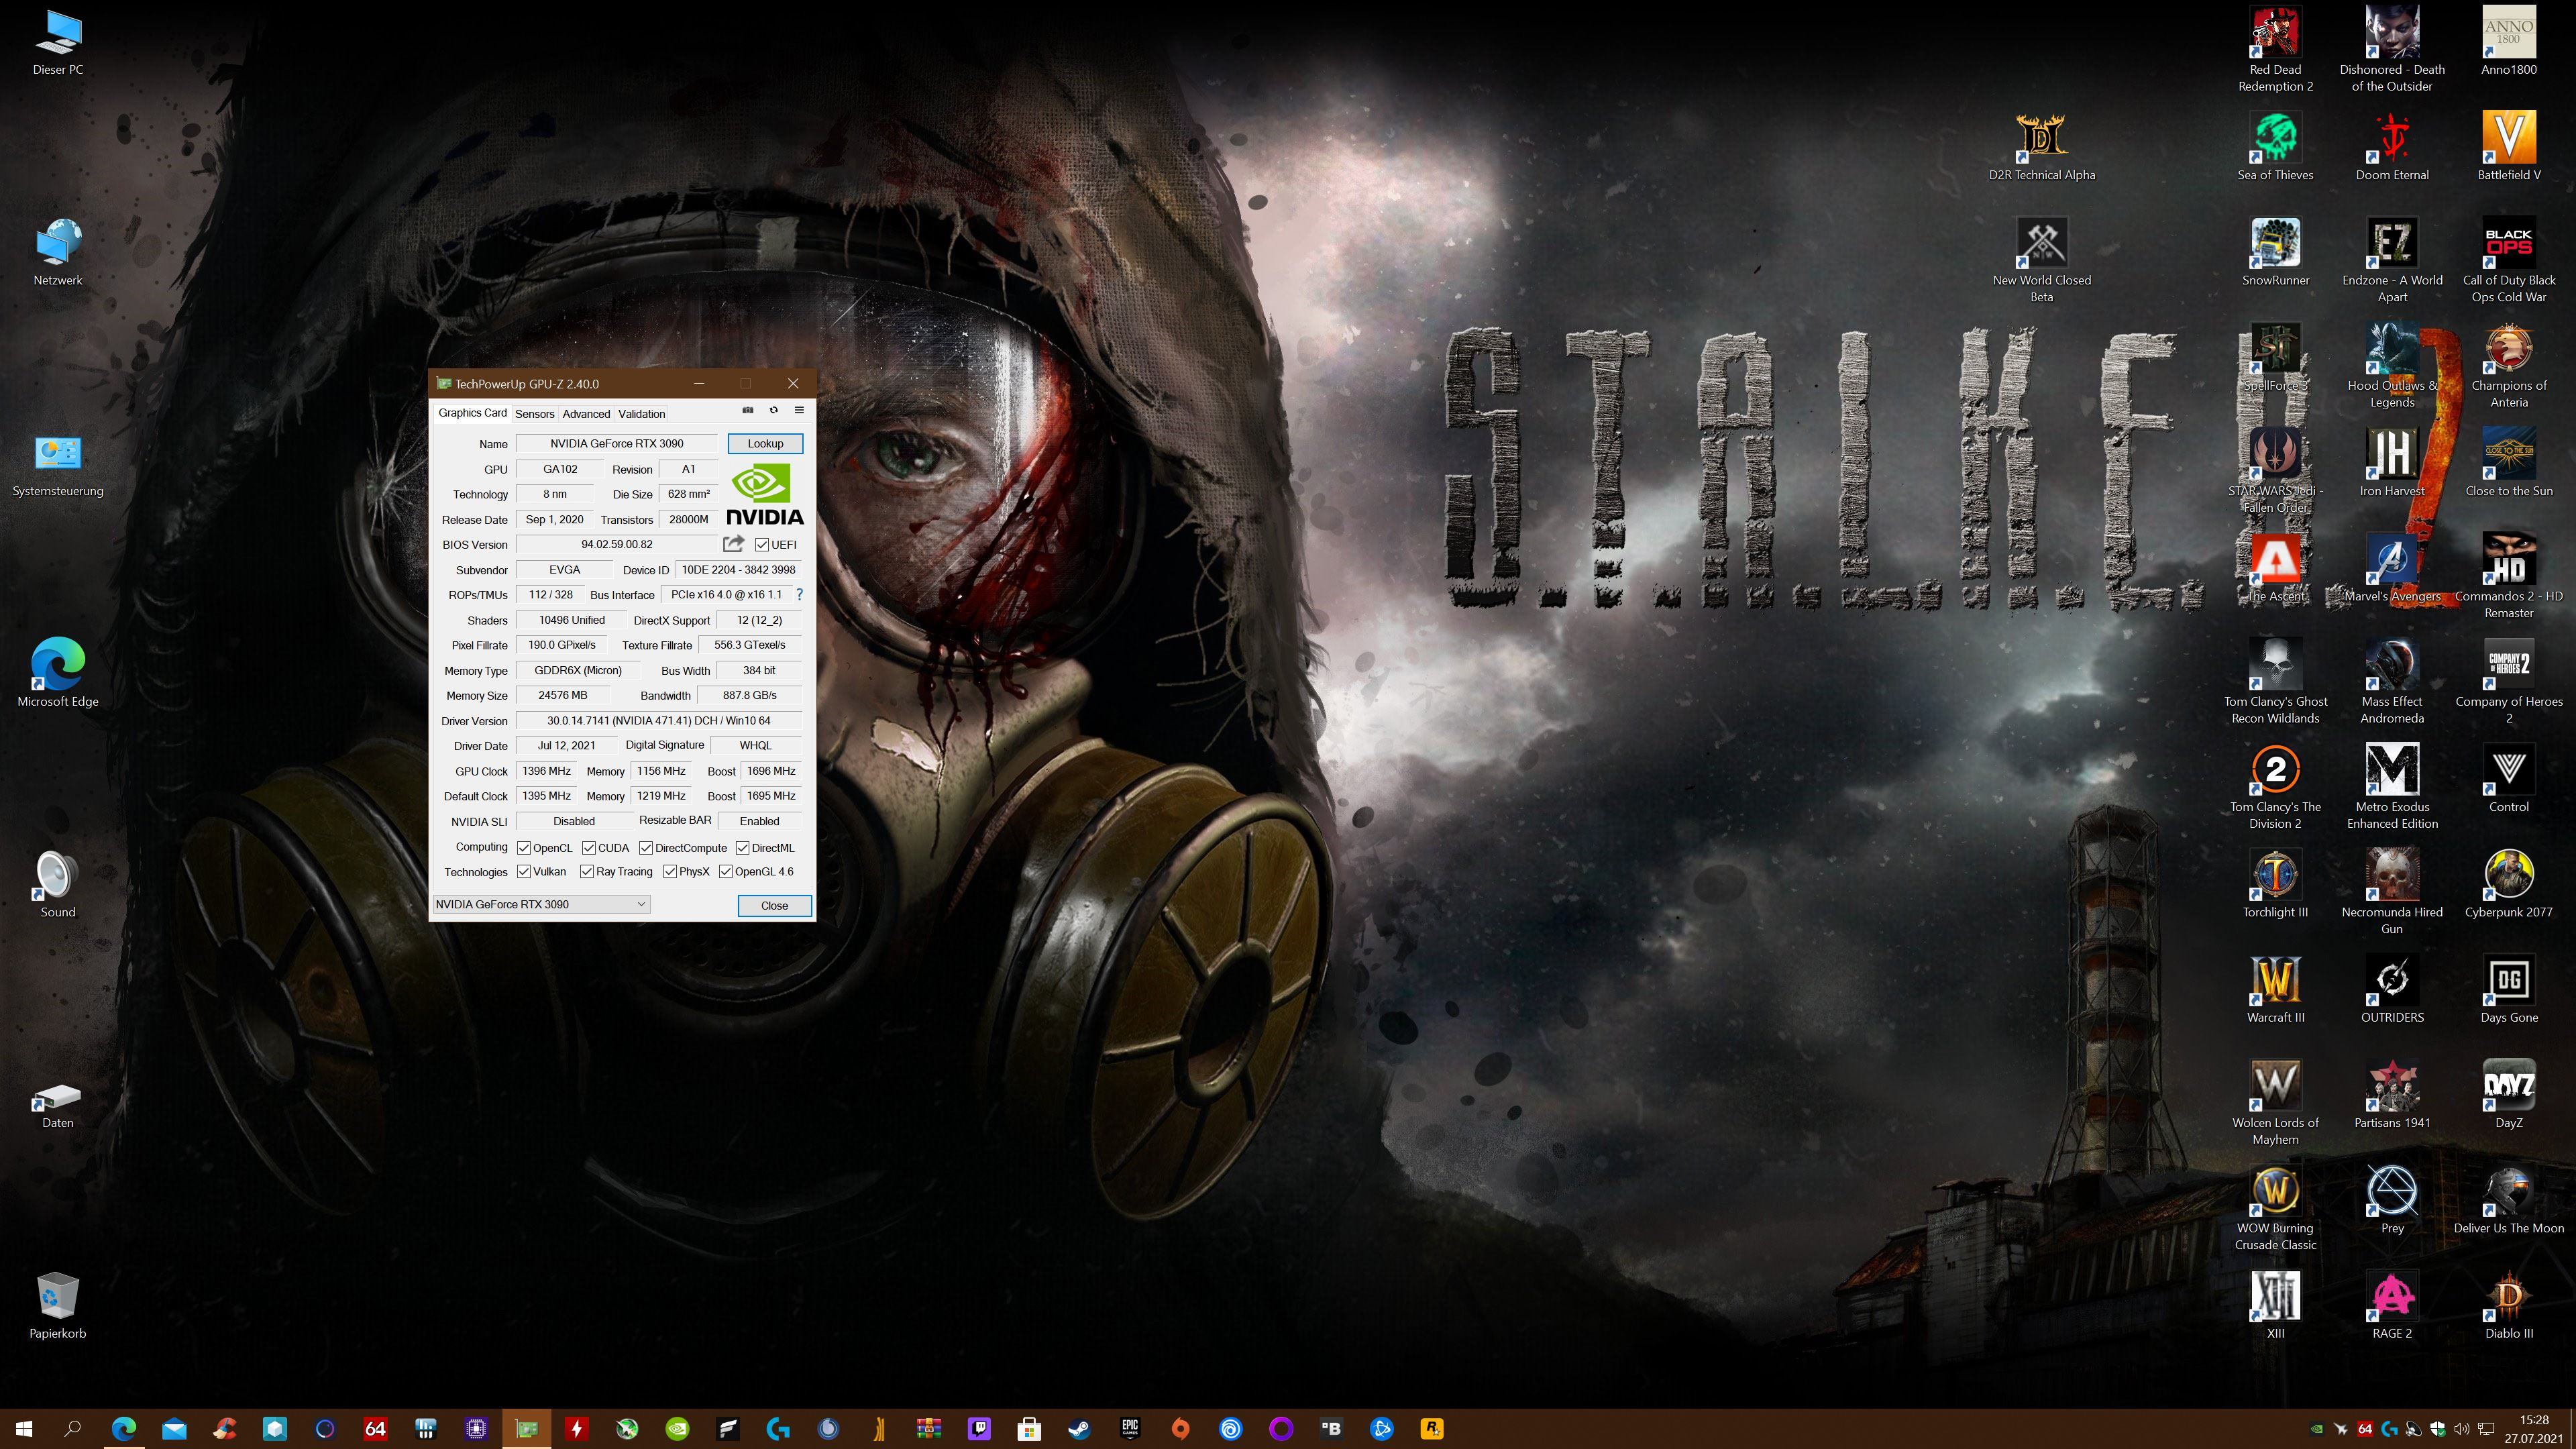Toggle the UEFI checkbox

coord(762,544)
